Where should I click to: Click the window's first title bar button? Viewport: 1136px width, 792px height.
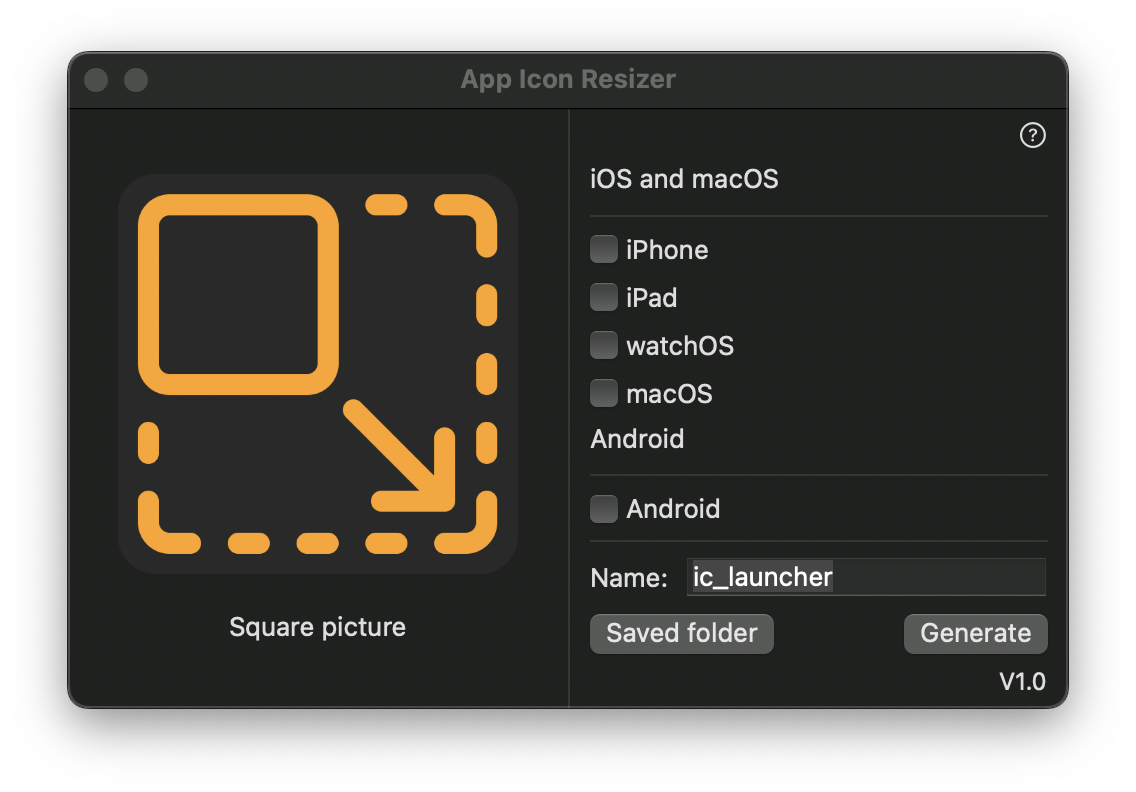point(96,80)
